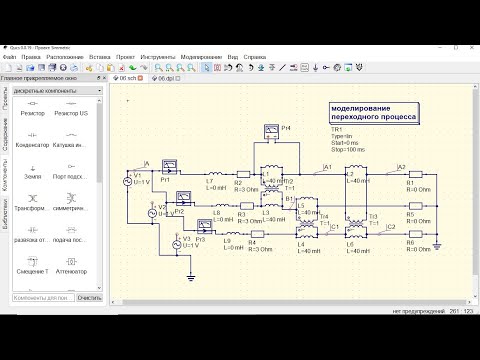Close the 06.sch tab
The image size is (480, 360).
140,78
